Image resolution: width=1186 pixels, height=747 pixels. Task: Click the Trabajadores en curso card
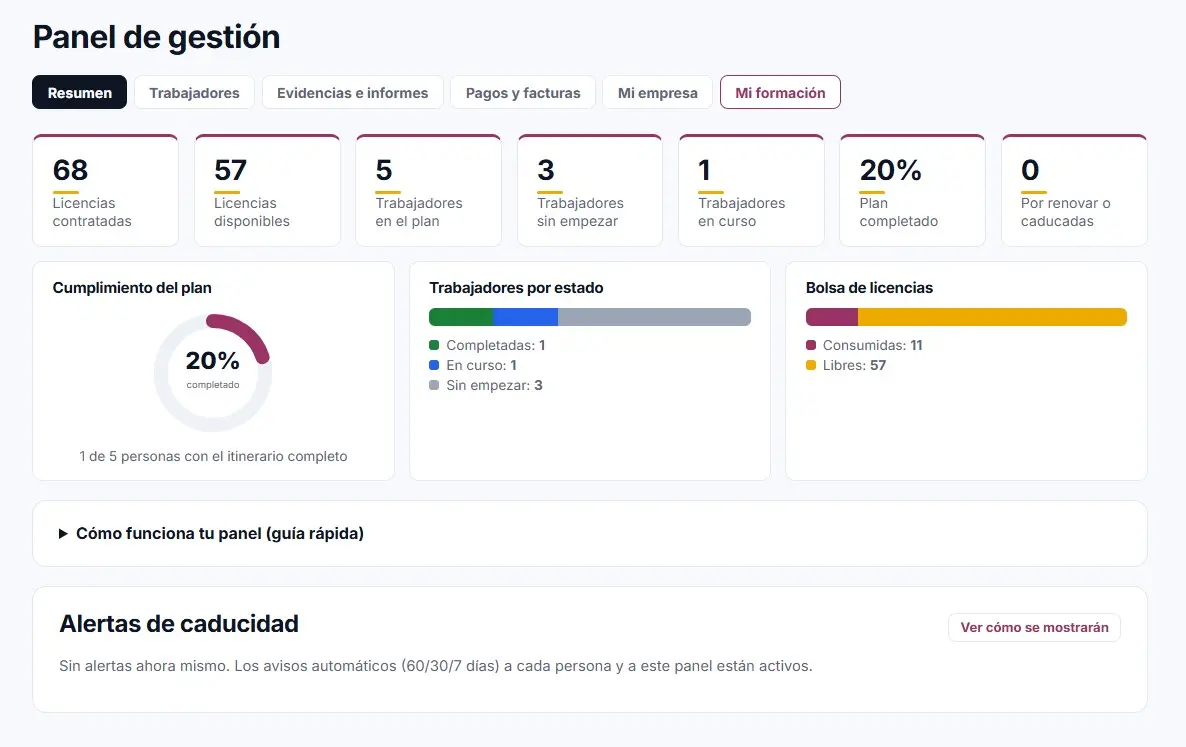coord(751,191)
